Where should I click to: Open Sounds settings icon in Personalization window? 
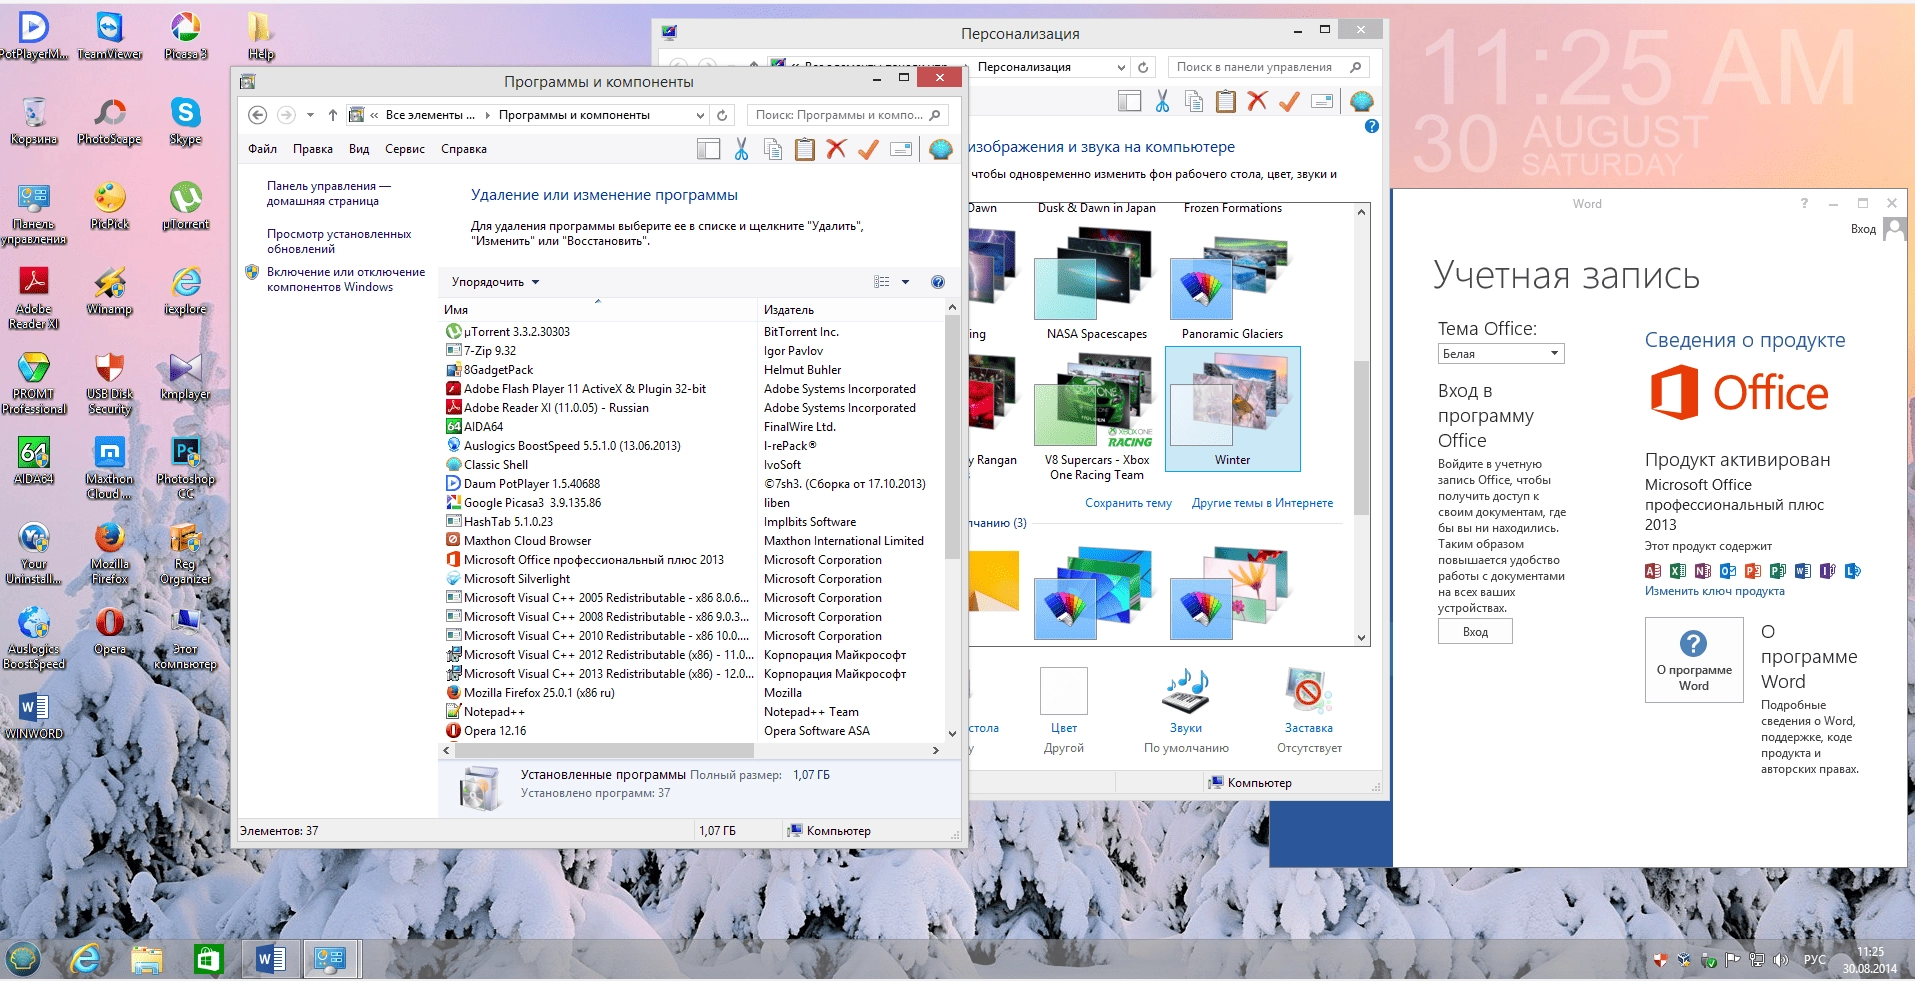(x=1186, y=690)
